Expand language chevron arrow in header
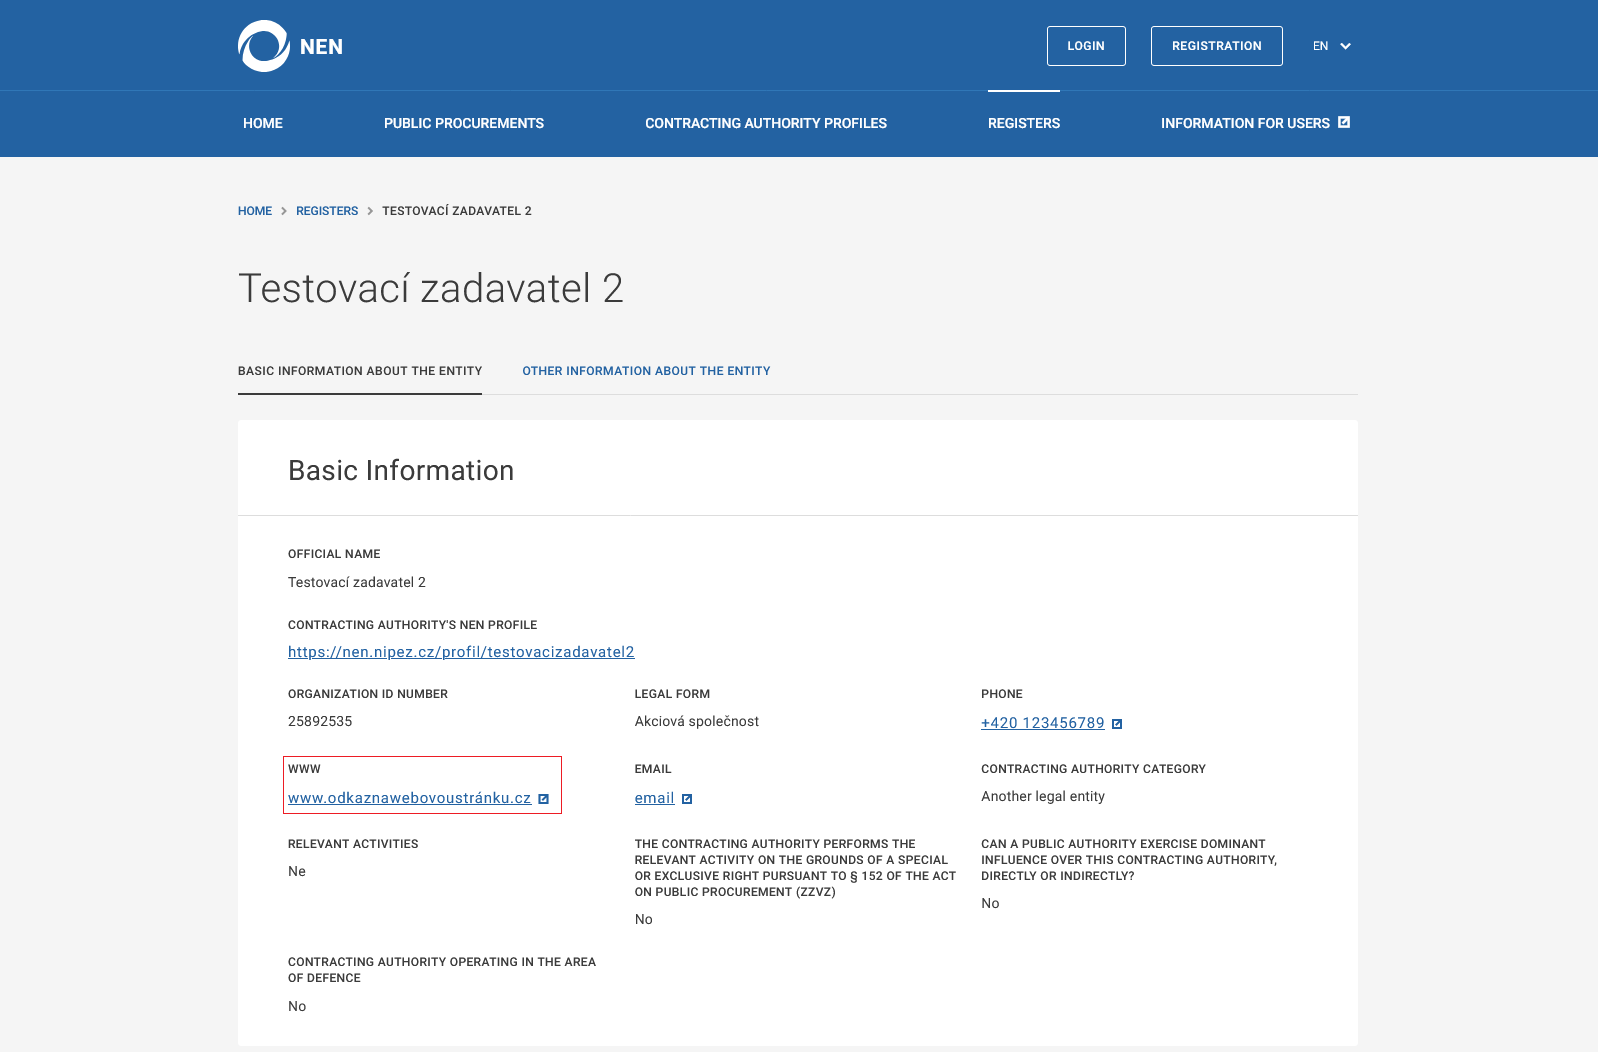 coord(1346,46)
